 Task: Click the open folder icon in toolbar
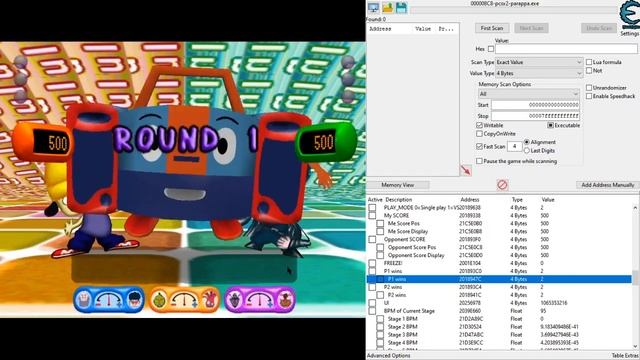387,7
